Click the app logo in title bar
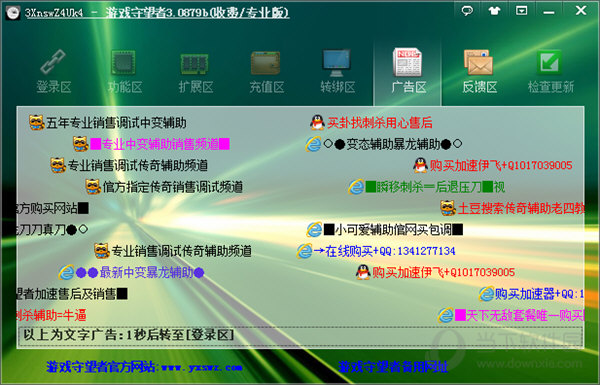Screen dimensions: 600x385 [13, 12]
